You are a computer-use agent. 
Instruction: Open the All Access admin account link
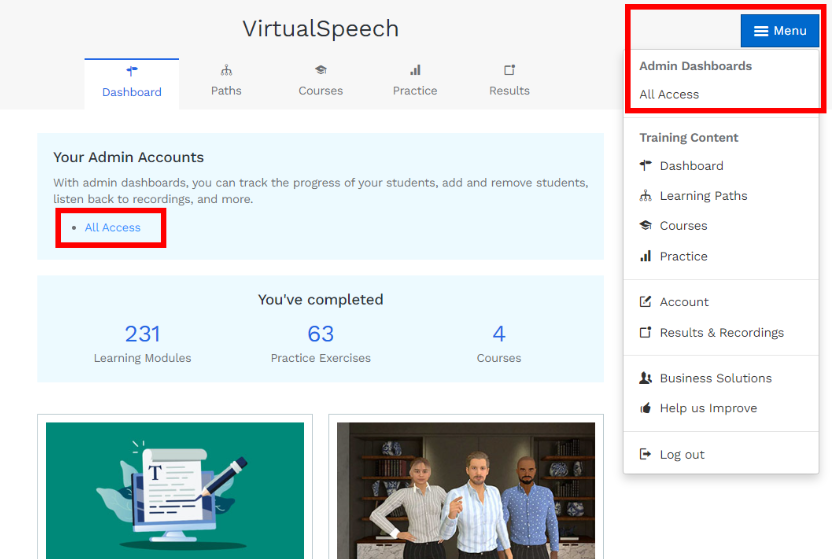[x=112, y=228]
